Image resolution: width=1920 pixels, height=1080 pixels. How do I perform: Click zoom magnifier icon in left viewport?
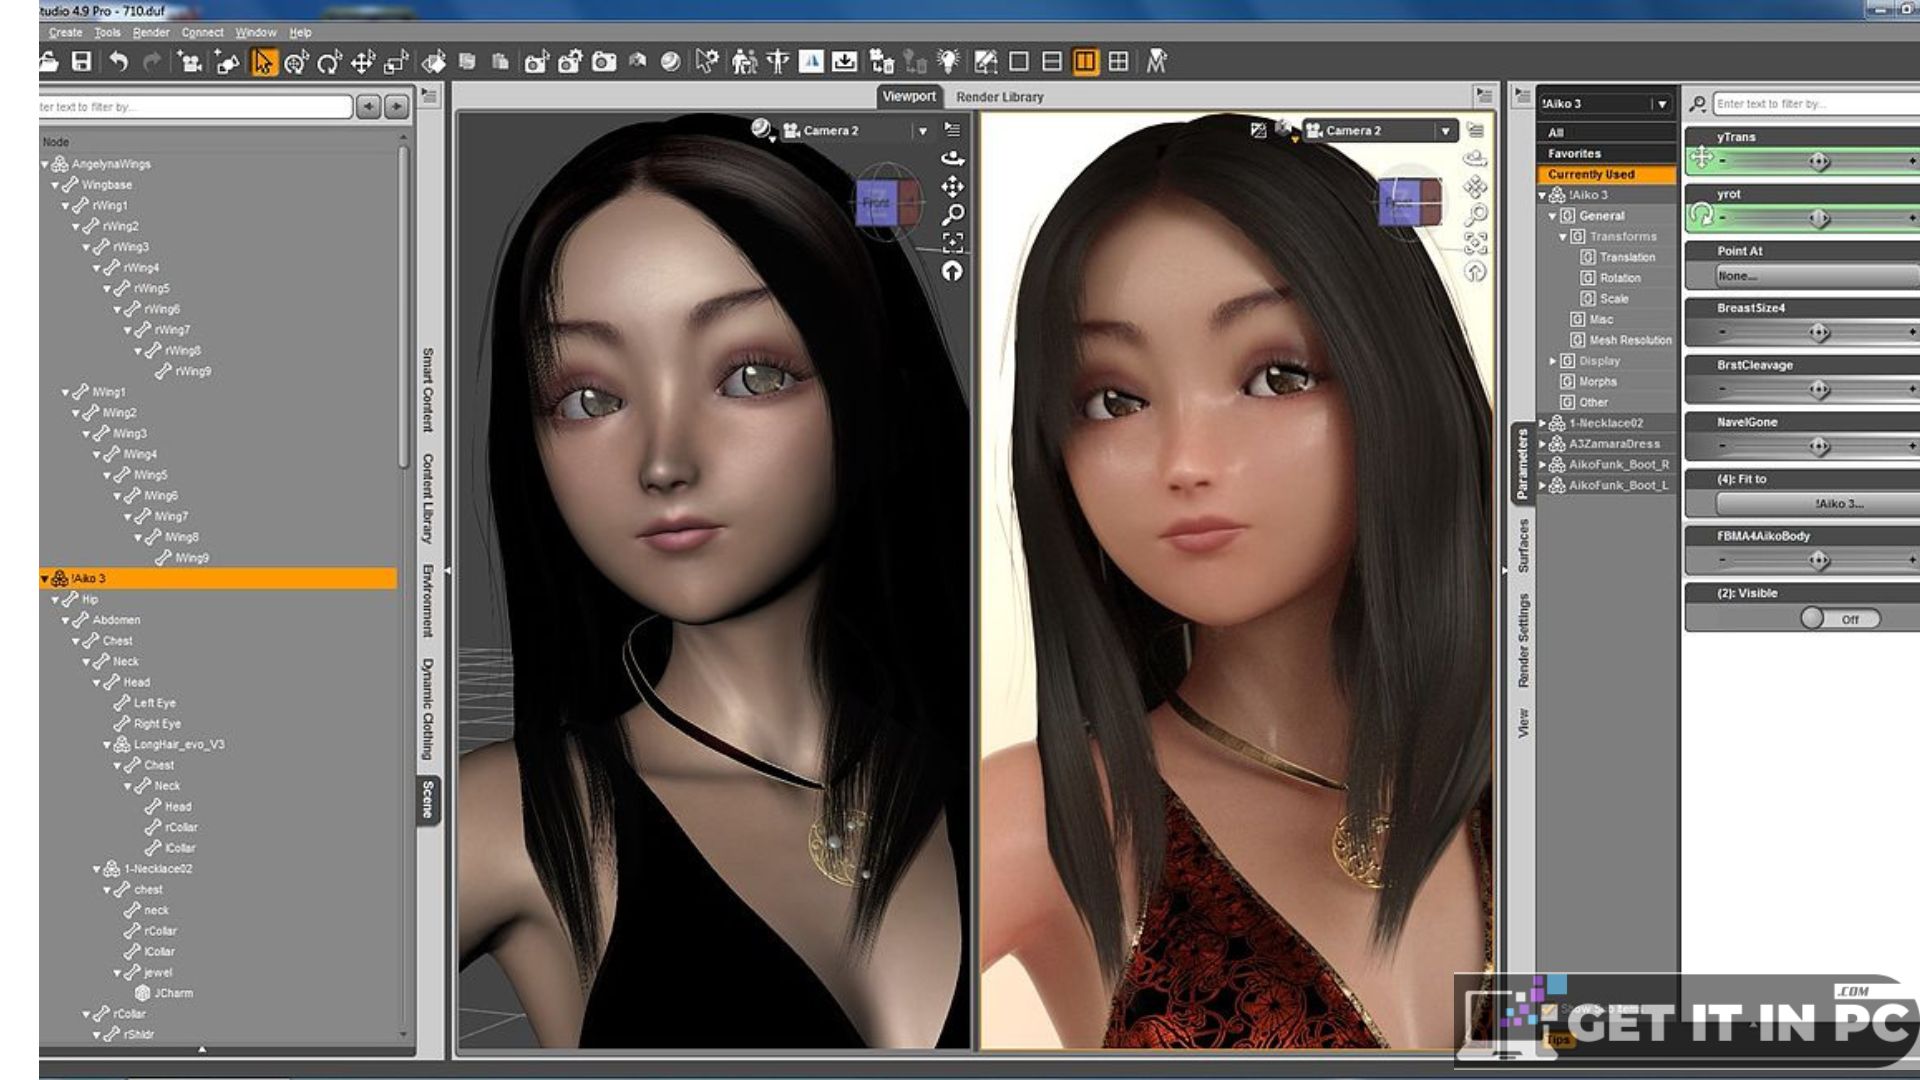pos(953,214)
